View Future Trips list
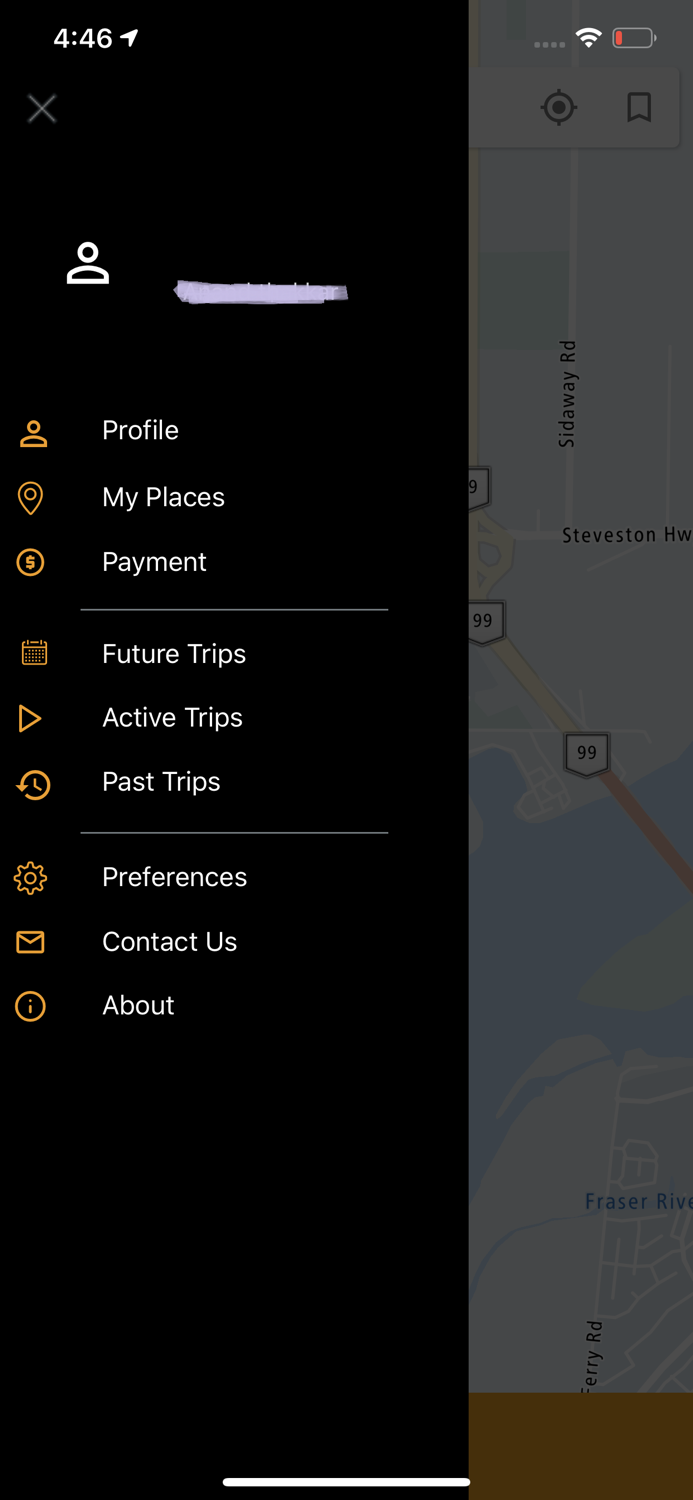 pos(174,654)
